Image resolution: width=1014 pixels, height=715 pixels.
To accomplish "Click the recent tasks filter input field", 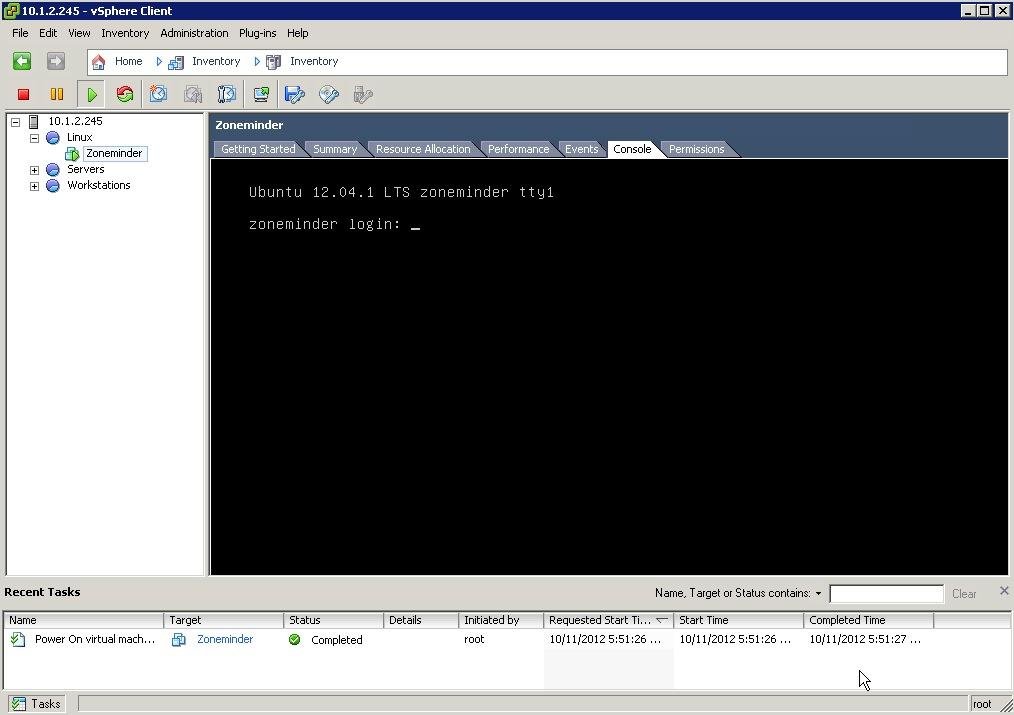I will point(886,593).
